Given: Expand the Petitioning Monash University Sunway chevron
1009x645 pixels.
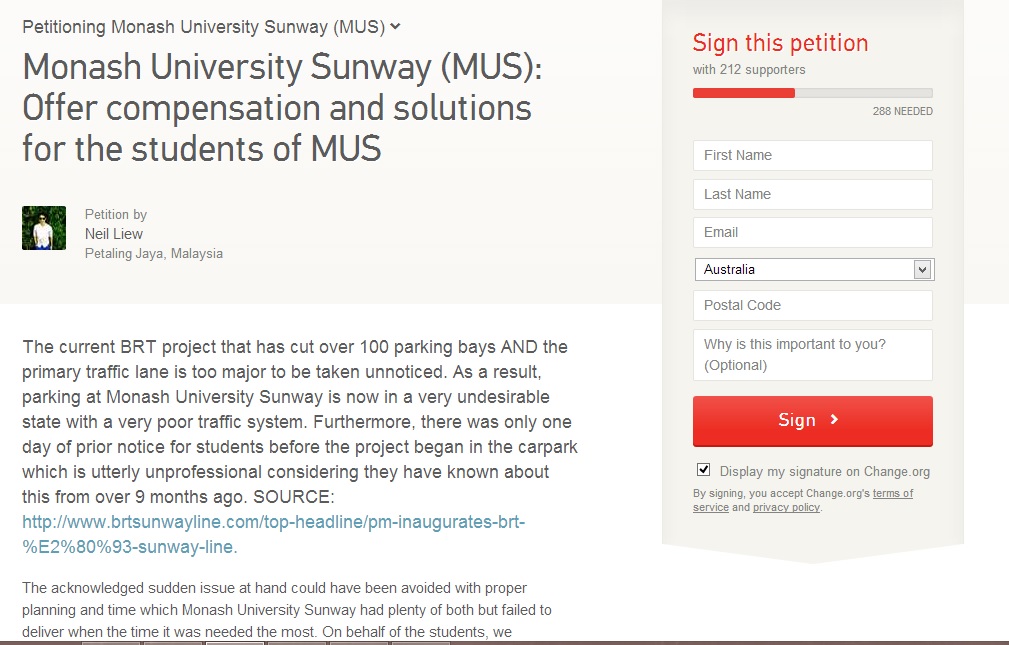Looking at the screenshot, I should [395, 26].
